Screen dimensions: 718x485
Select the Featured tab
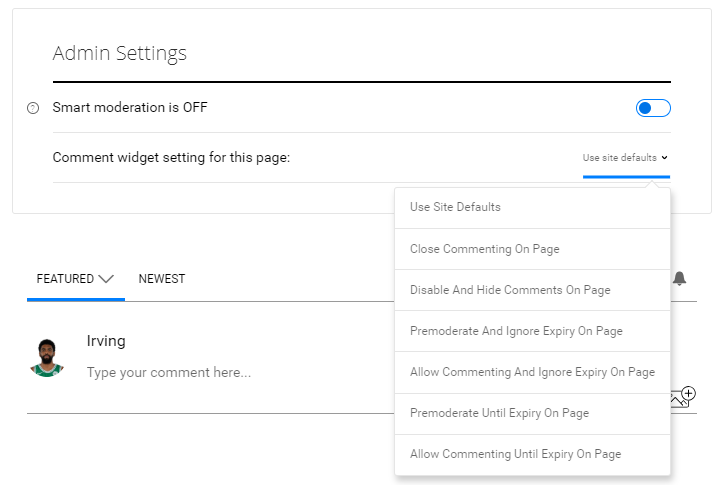(x=65, y=279)
